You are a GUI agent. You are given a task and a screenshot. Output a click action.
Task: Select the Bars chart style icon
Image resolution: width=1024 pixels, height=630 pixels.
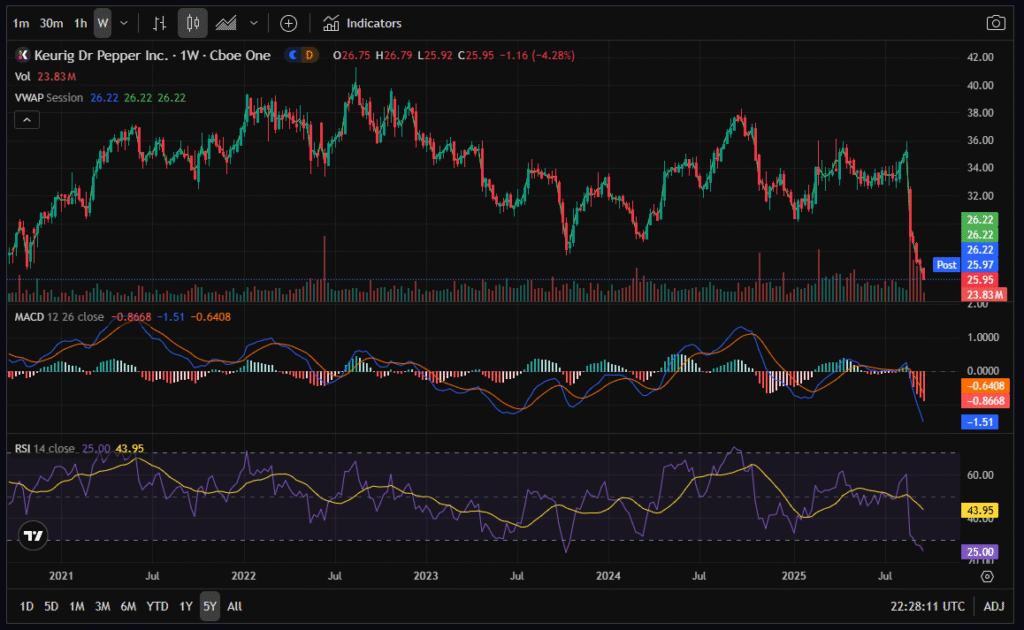tap(159, 22)
